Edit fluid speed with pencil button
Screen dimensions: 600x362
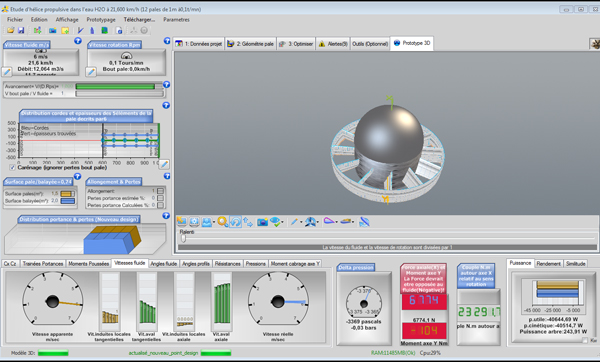click(x=7, y=72)
